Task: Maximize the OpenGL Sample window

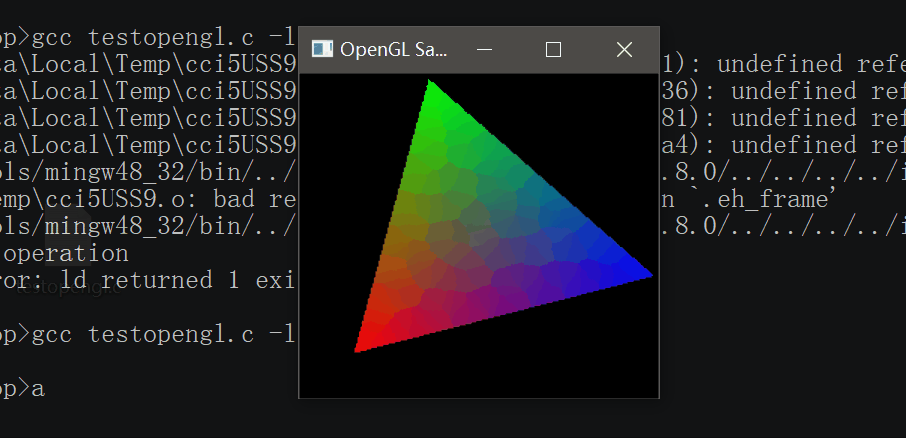Action: [553, 49]
